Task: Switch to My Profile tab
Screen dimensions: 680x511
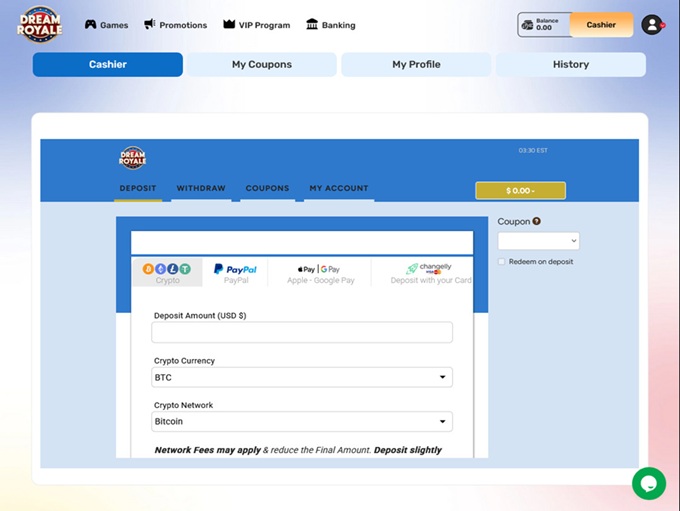Action: click(x=416, y=64)
